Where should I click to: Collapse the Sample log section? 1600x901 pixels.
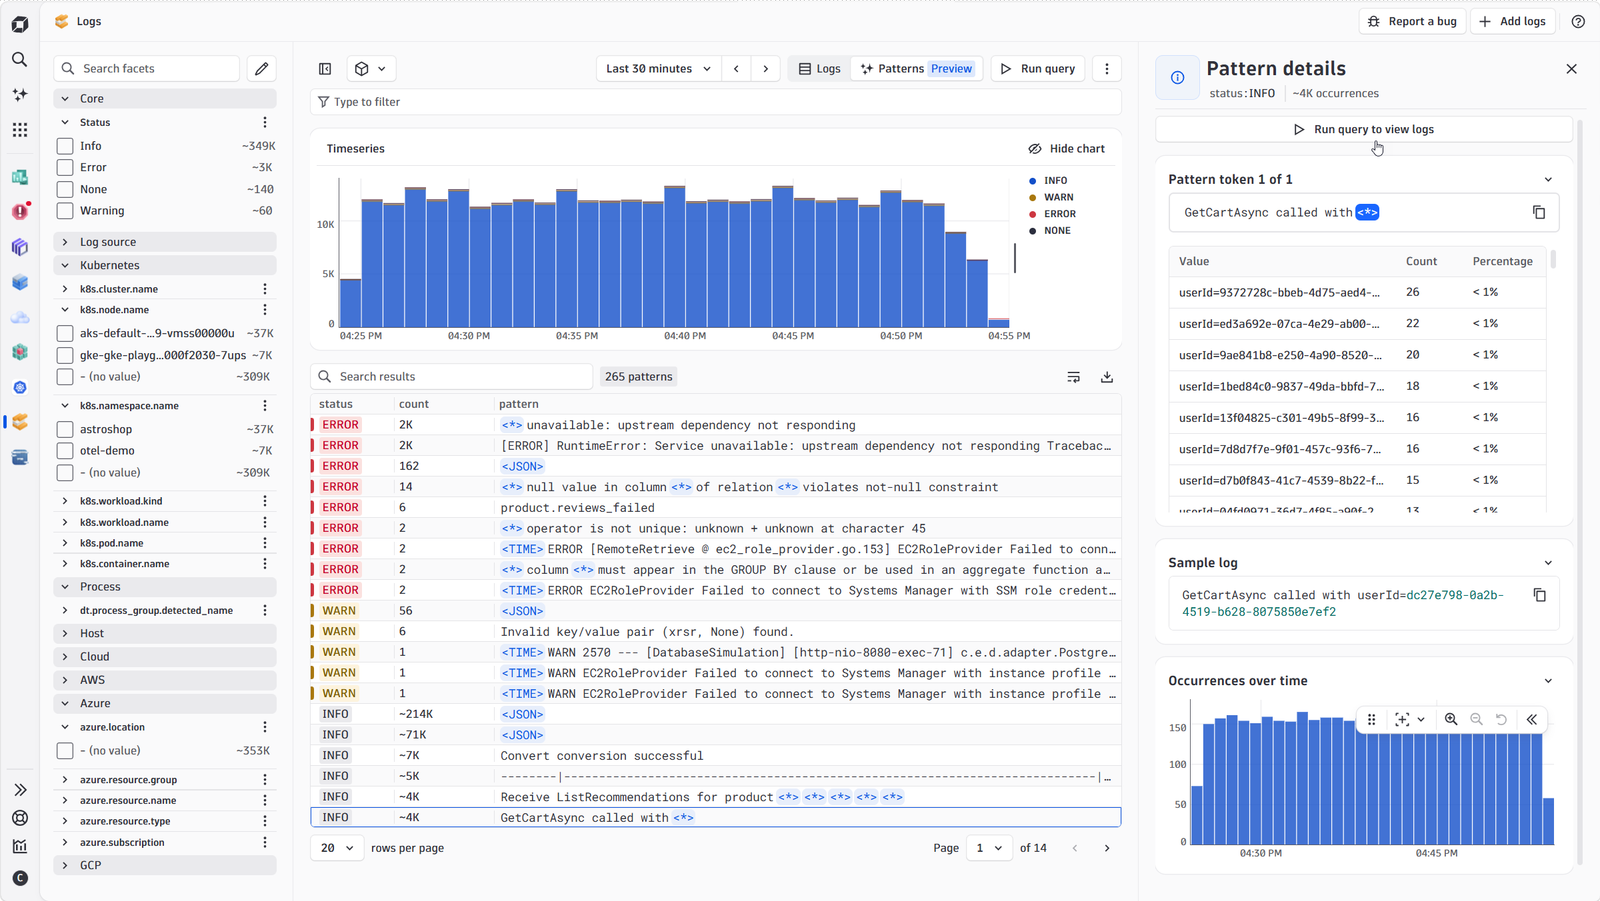pos(1548,563)
